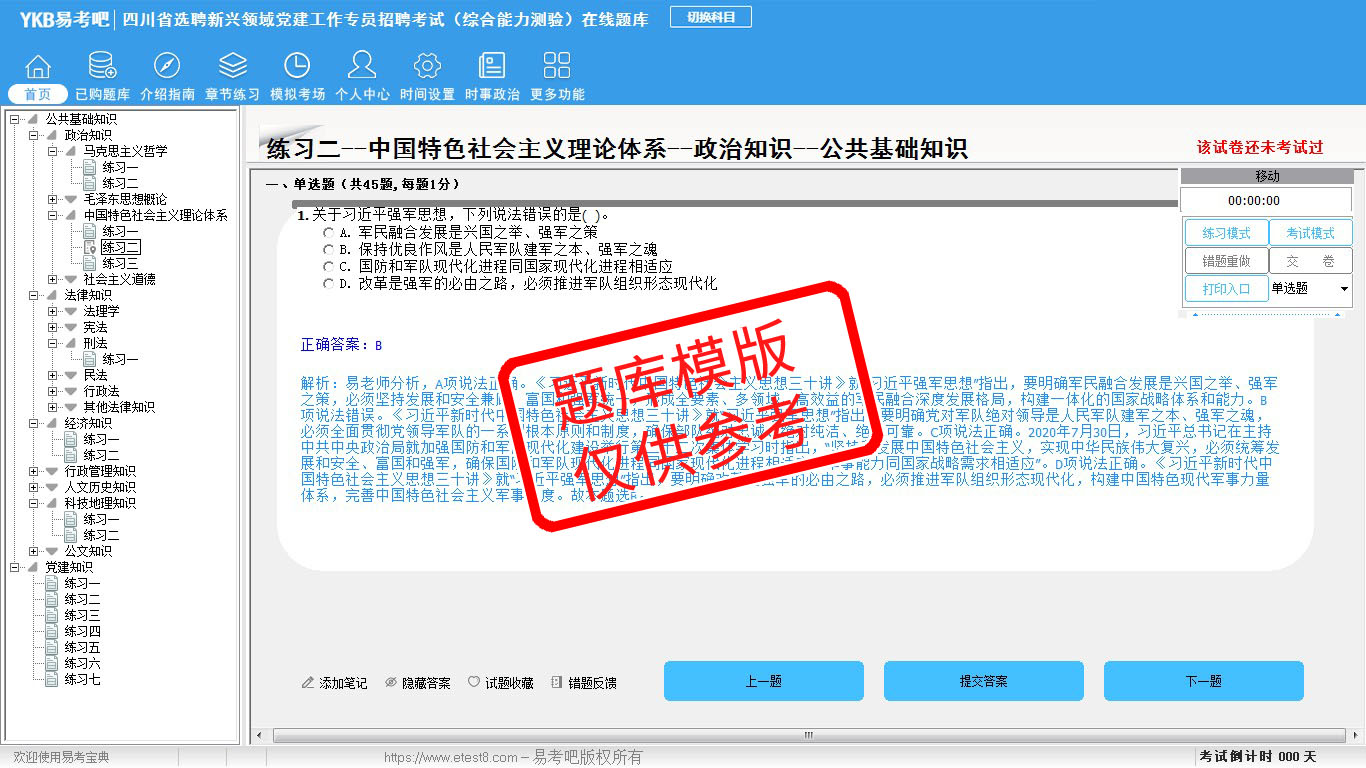Select answer option A radio button
The height and width of the screenshot is (768, 1366).
(x=328, y=232)
